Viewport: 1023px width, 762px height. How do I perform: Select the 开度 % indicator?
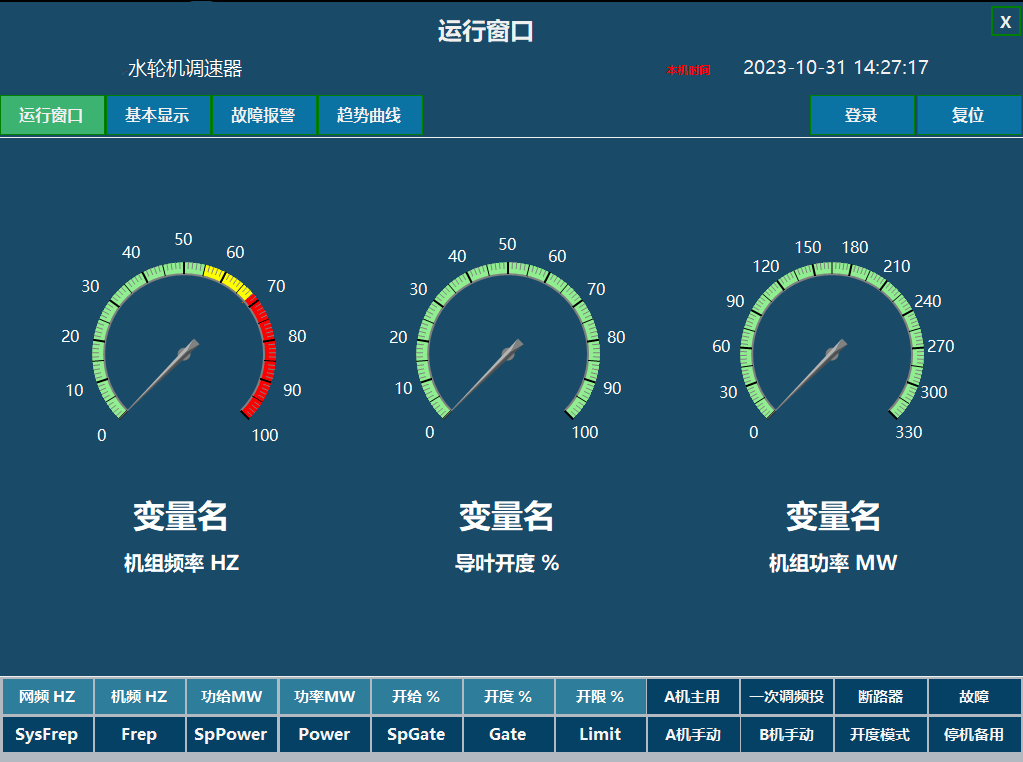click(508, 697)
